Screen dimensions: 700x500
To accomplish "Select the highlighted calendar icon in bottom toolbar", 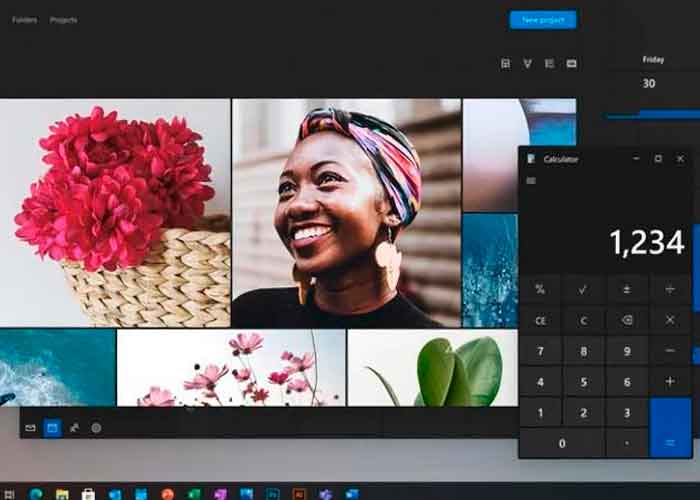I will click(52, 428).
